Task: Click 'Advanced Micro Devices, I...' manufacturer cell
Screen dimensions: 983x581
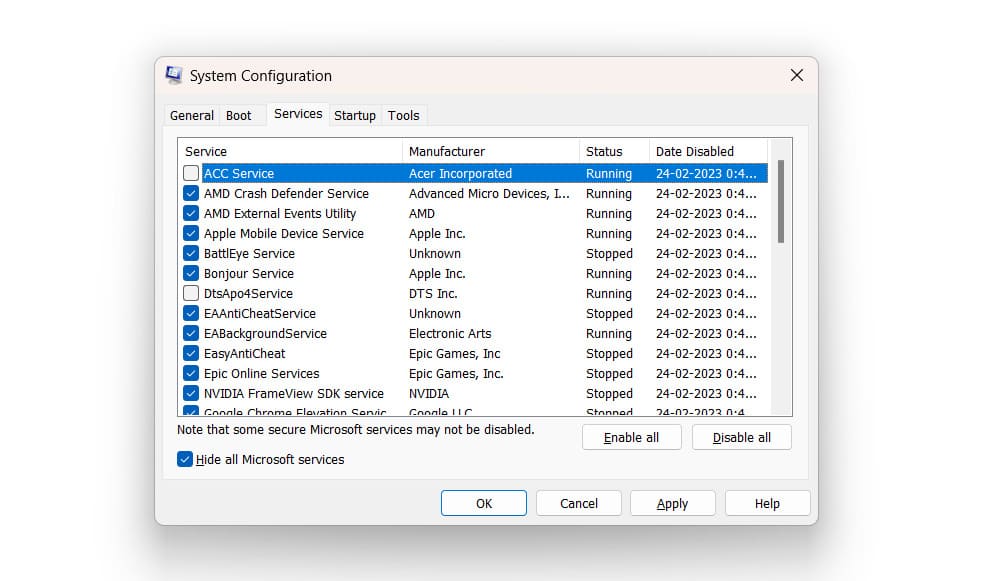Action: (489, 194)
